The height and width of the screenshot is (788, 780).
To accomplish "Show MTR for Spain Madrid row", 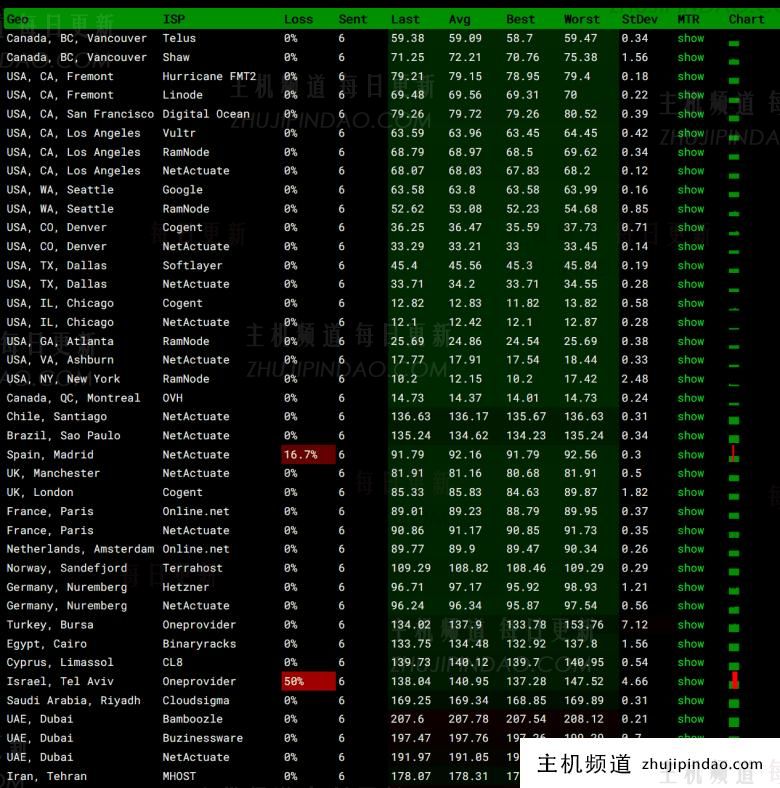I will [691, 455].
